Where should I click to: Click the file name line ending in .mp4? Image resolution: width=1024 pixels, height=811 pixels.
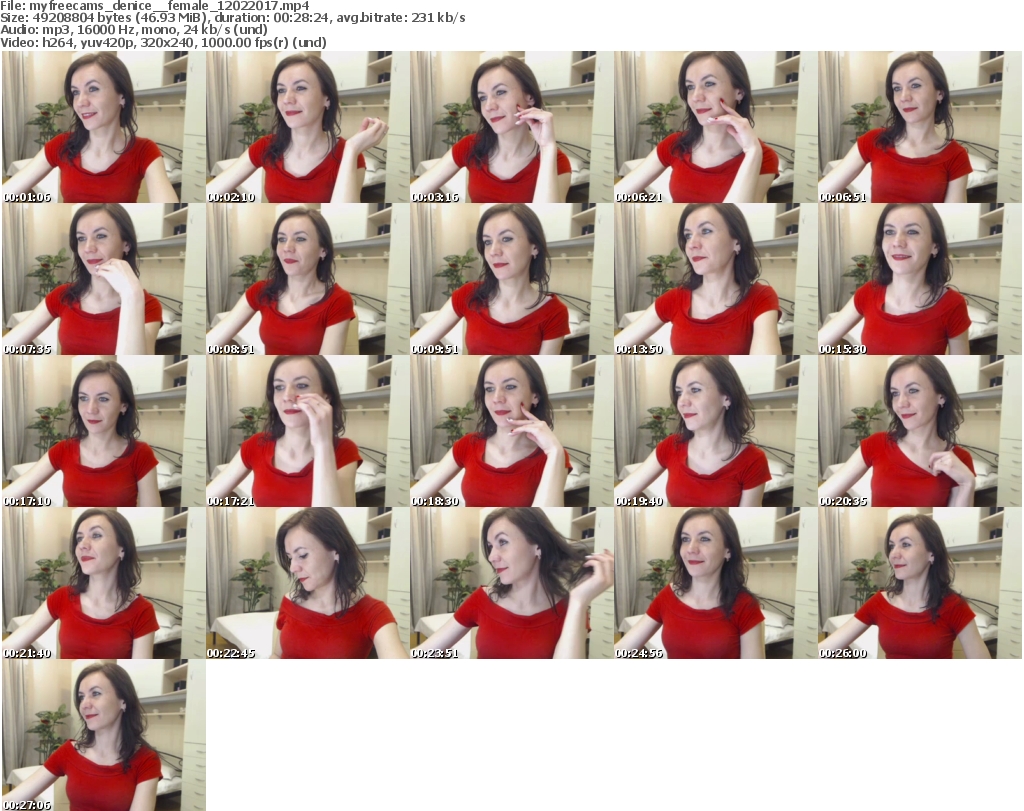click(155, 6)
